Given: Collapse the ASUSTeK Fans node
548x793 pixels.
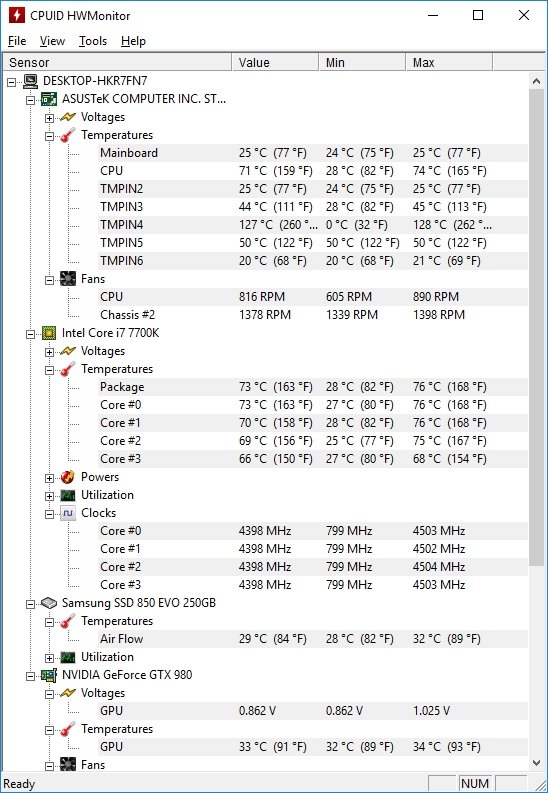Looking at the screenshot, I should tap(49, 280).
